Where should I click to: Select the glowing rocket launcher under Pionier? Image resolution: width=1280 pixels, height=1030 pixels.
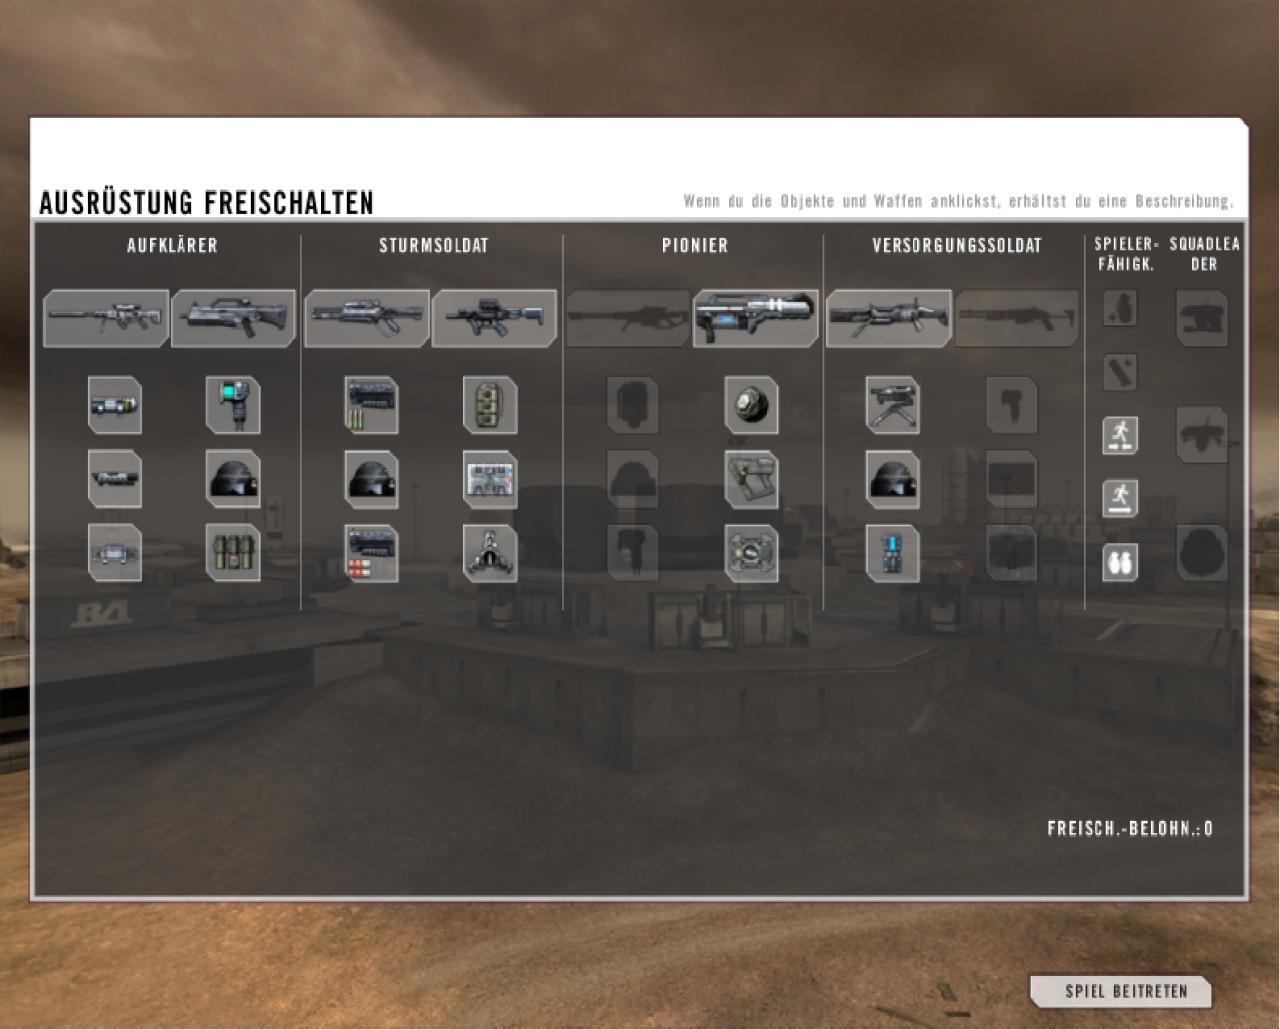(x=755, y=319)
